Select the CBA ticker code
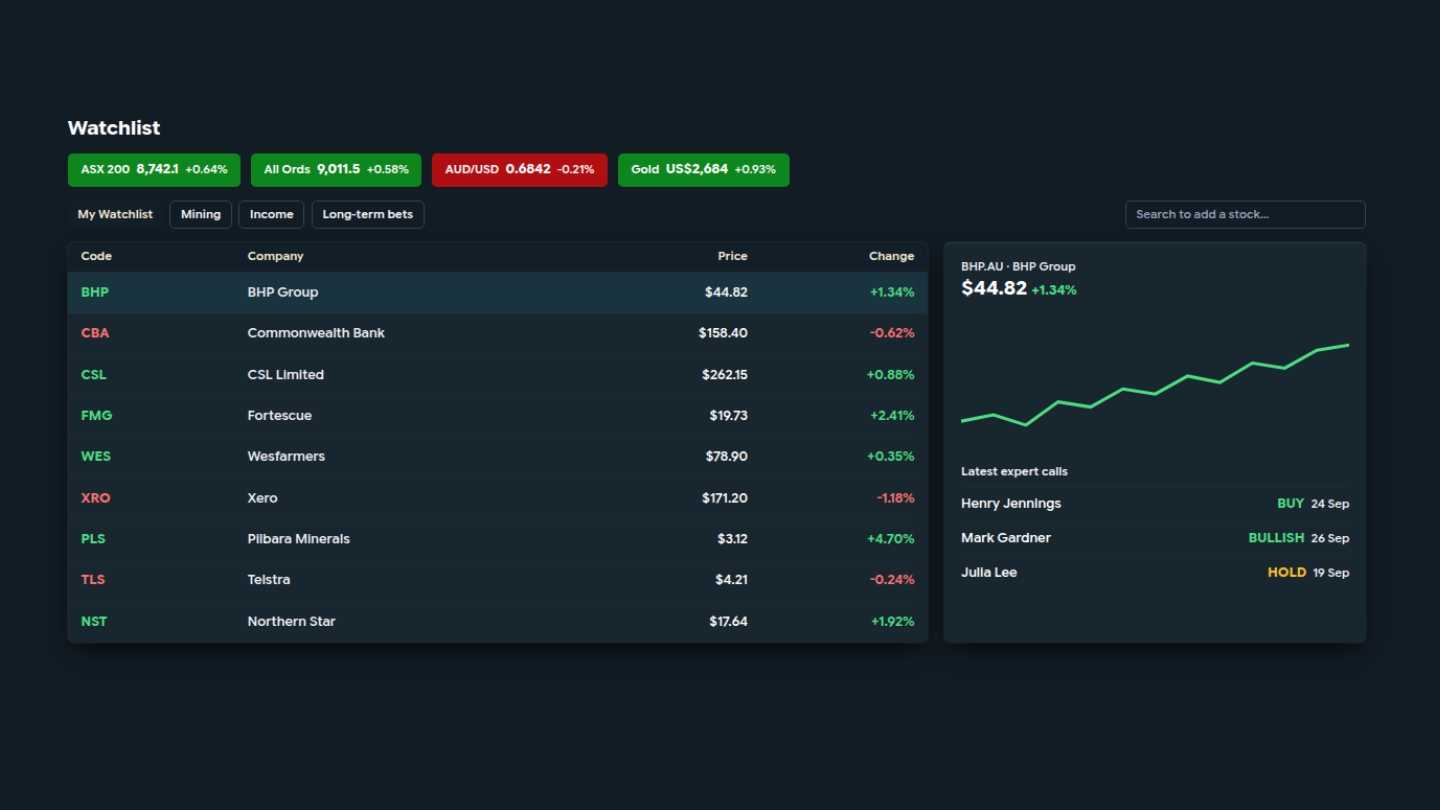Image resolution: width=1440 pixels, height=810 pixels. coord(95,333)
